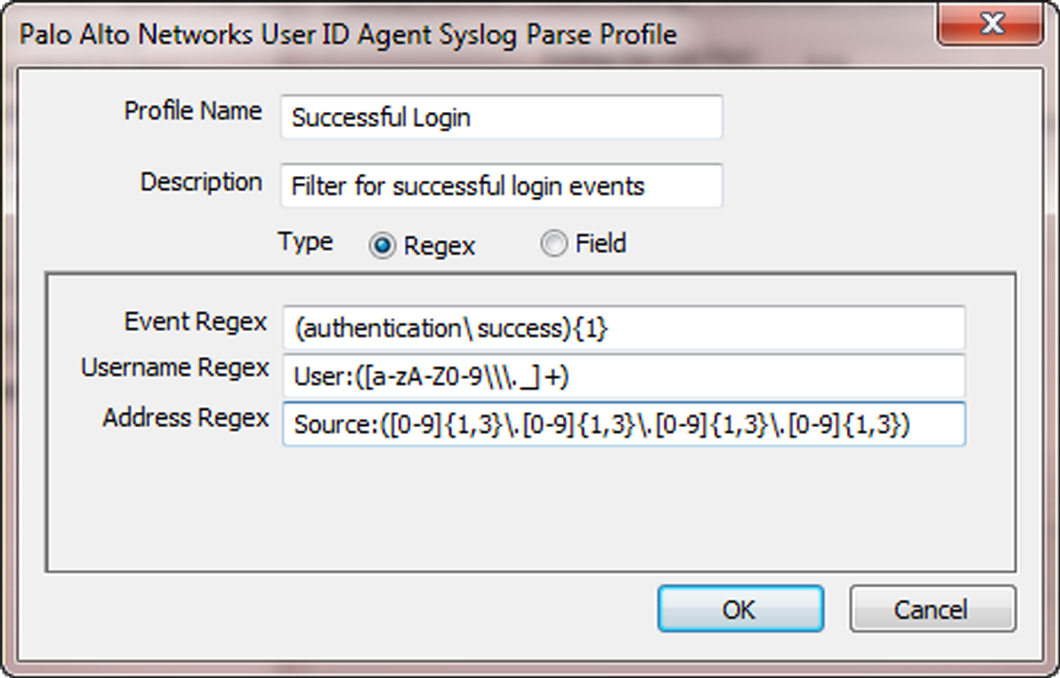The image size is (1060, 678).
Task: Focus the Address Regex text field
Action: [623, 424]
